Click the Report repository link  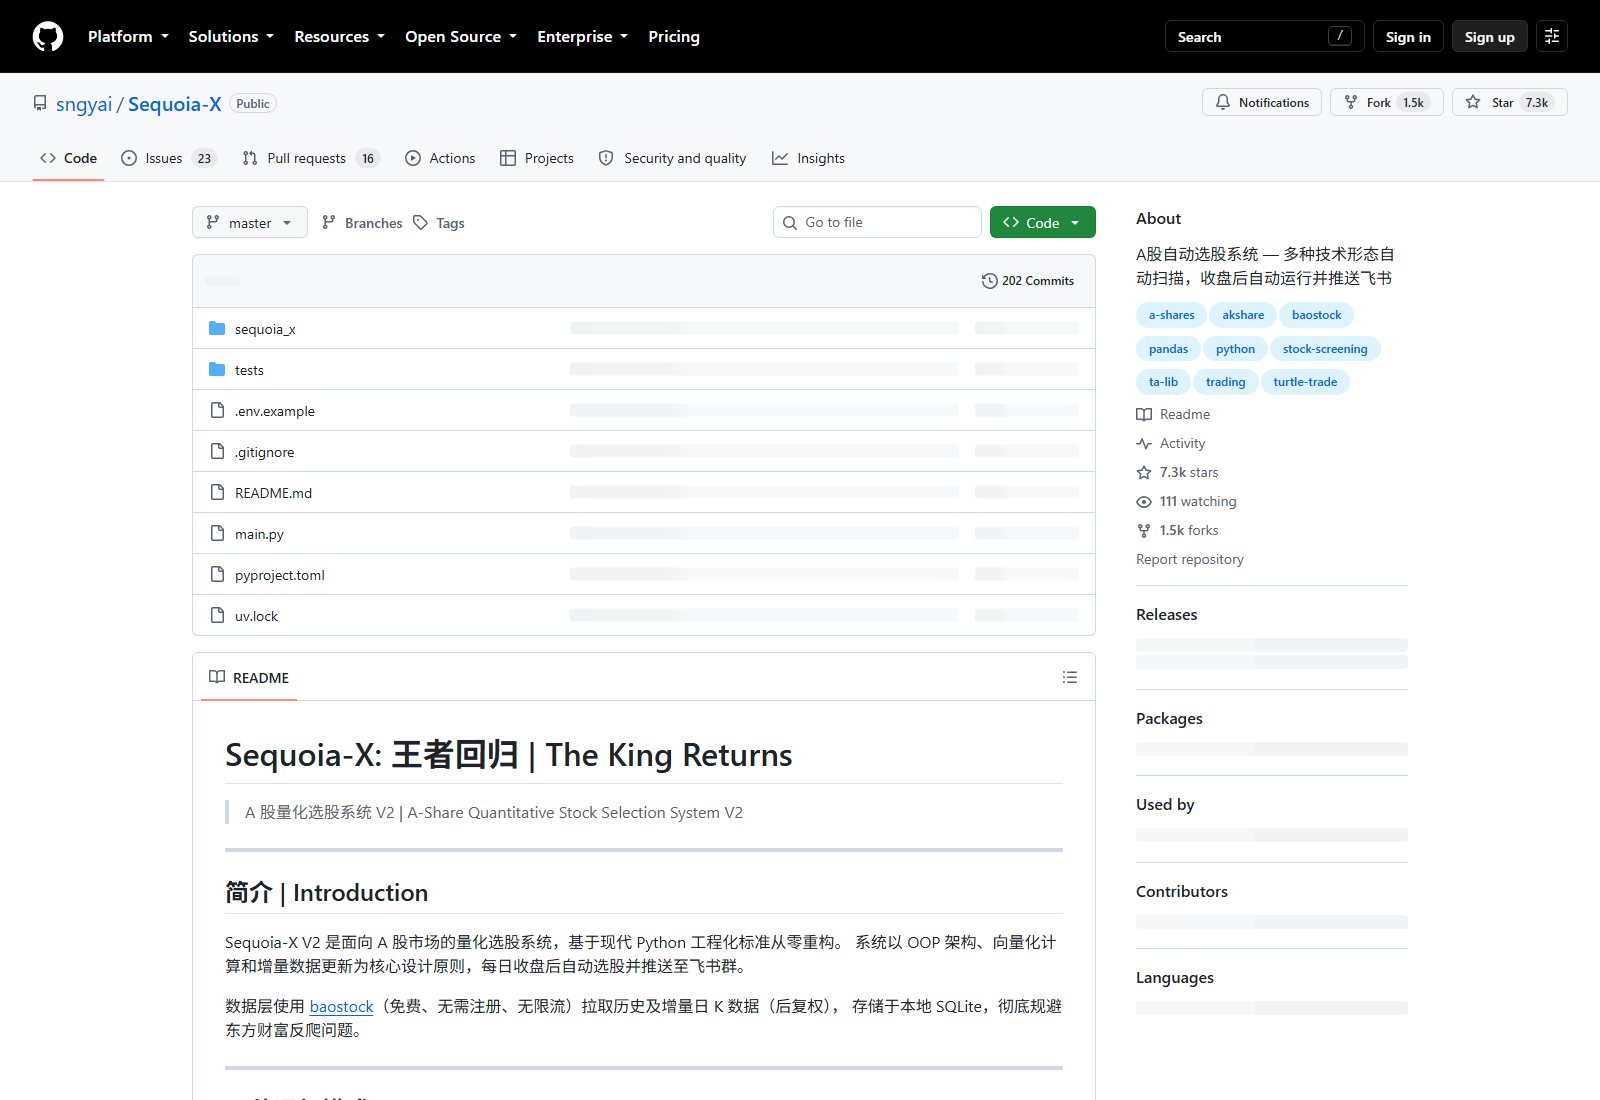1190,559
